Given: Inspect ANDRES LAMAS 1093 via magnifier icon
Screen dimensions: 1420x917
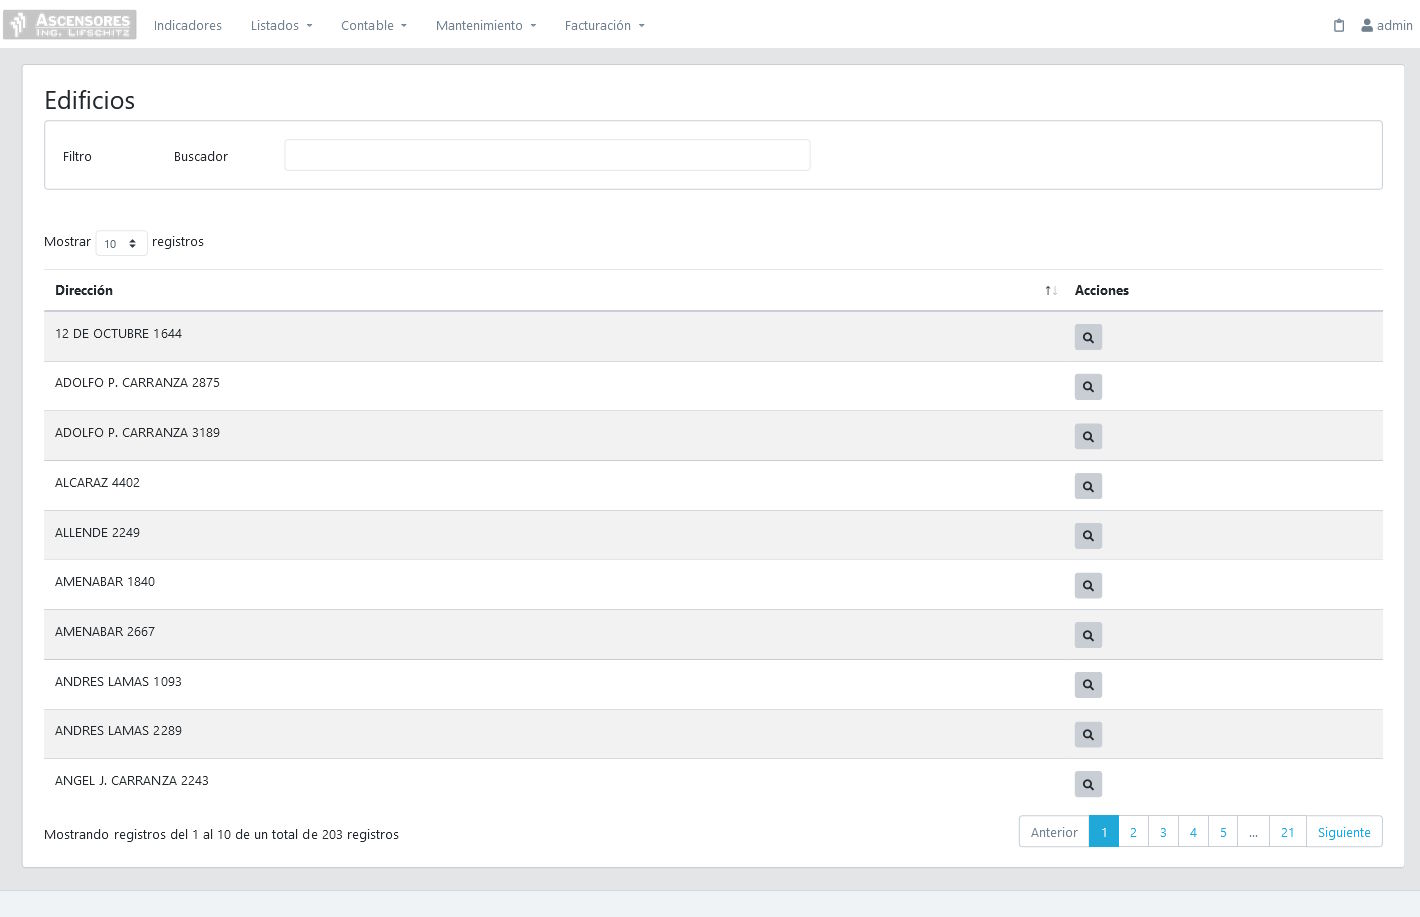Looking at the screenshot, I should point(1088,685).
